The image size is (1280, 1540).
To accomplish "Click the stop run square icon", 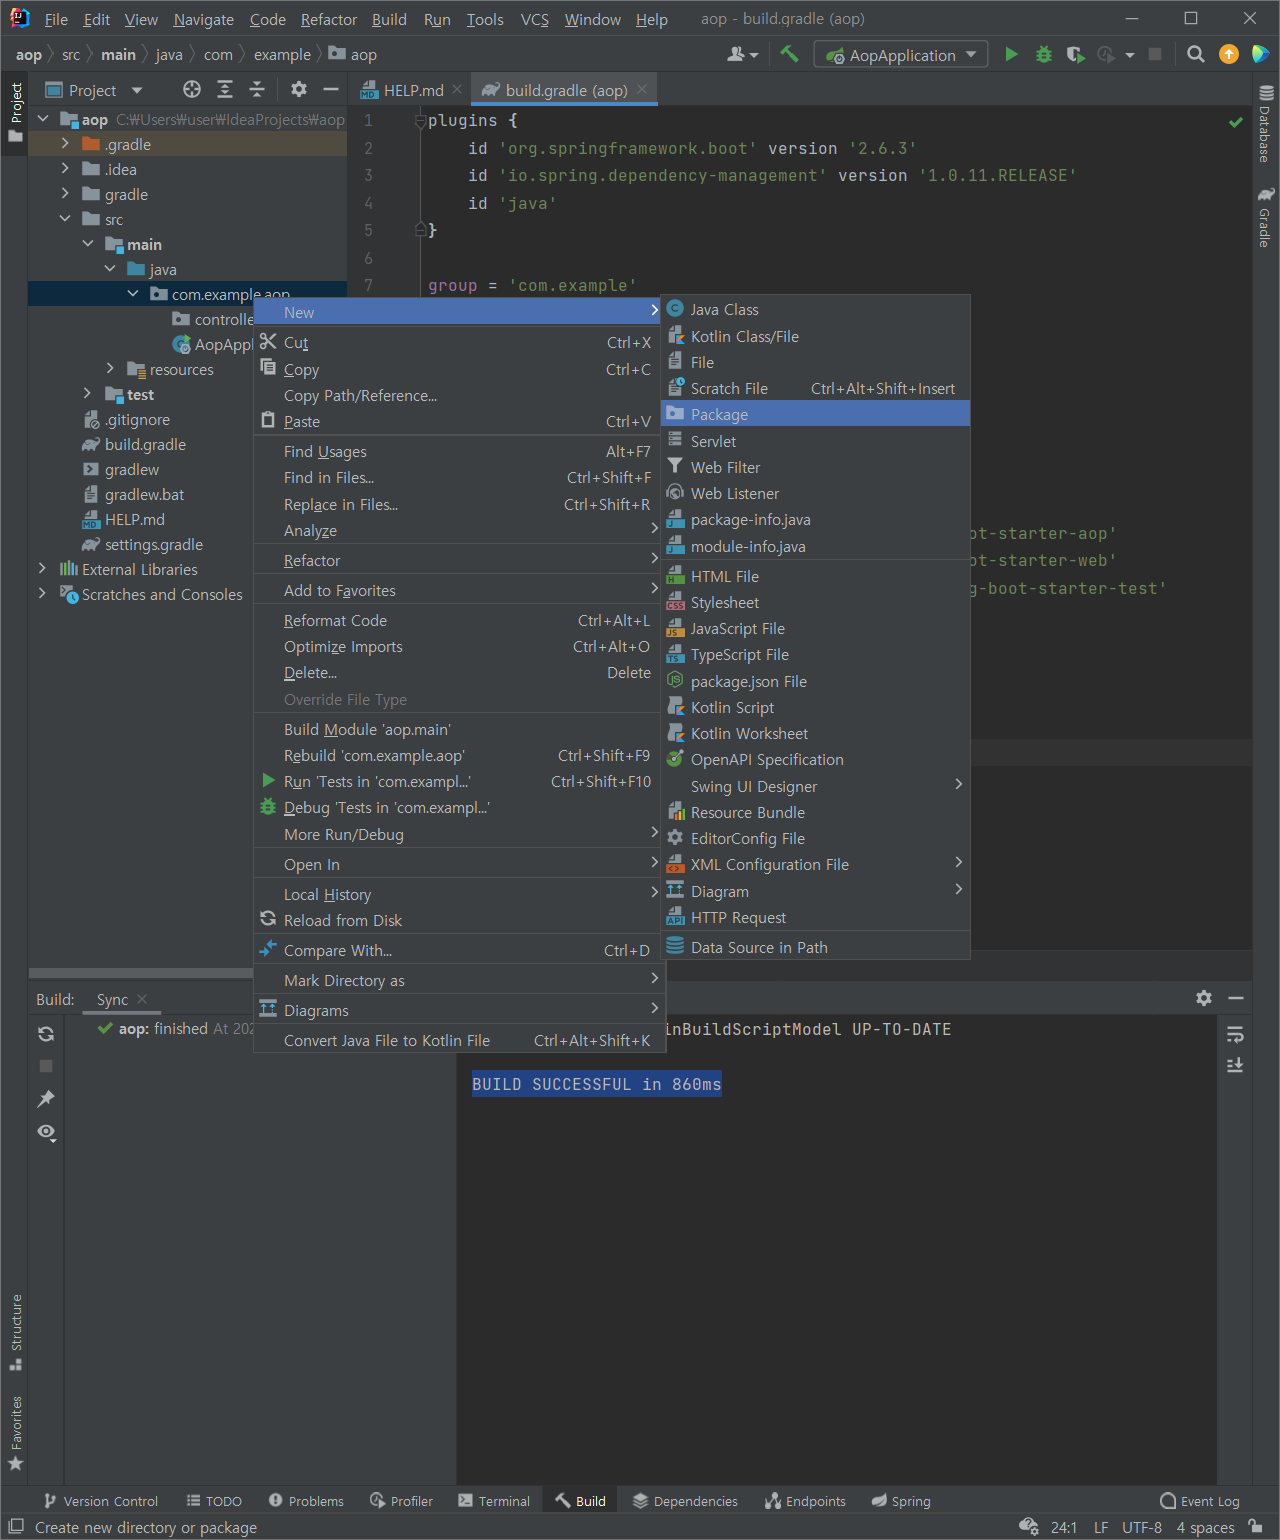I will (x=1155, y=54).
